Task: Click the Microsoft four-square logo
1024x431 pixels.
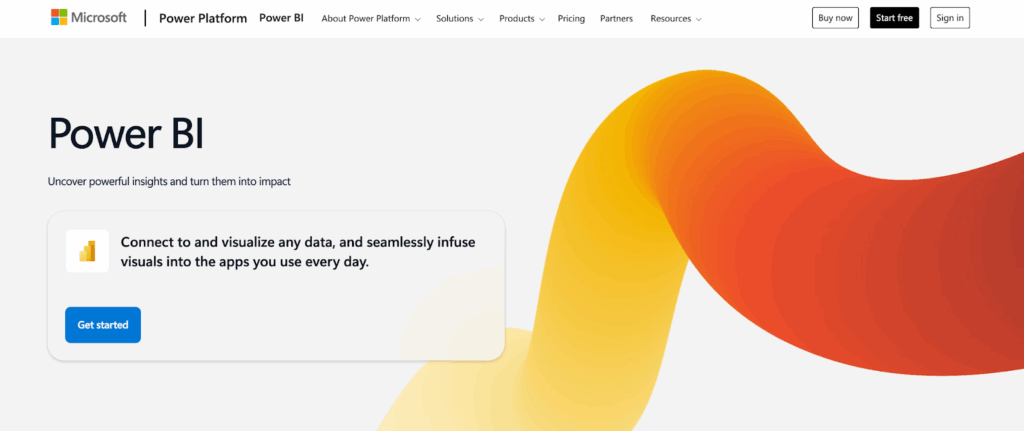Action: pyautogui.click(x=61, y=18)
